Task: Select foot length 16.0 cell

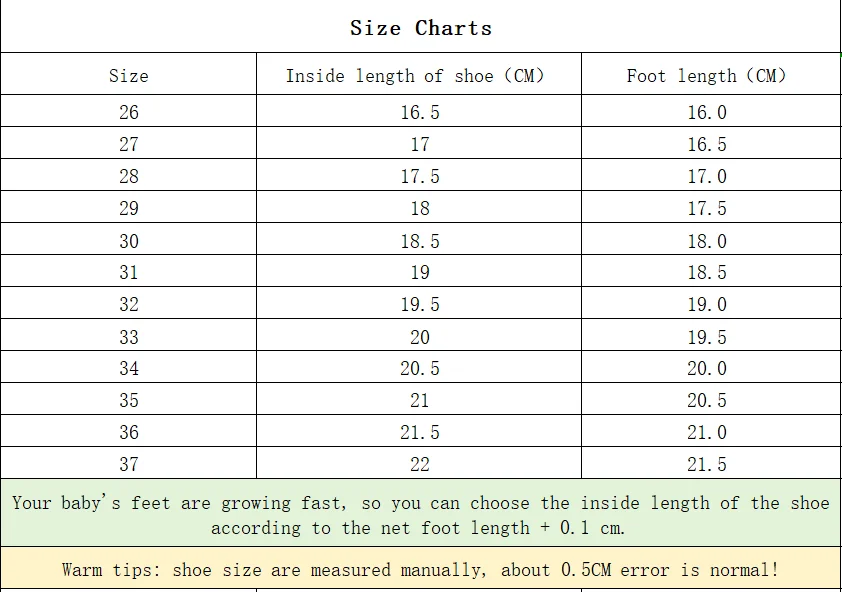Action: pos(707,112)
